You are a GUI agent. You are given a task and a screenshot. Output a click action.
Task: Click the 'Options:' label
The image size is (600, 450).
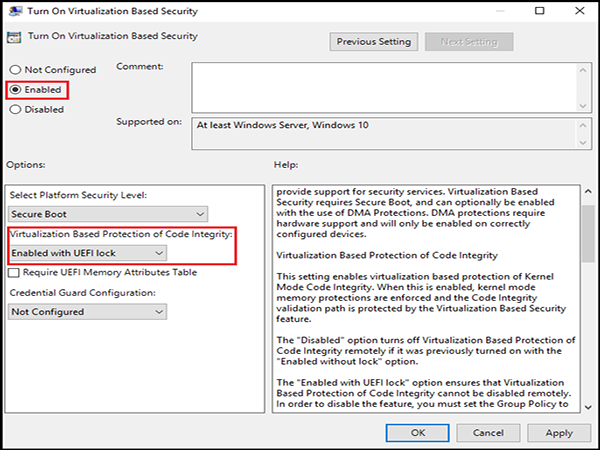[x=26, y=165]
